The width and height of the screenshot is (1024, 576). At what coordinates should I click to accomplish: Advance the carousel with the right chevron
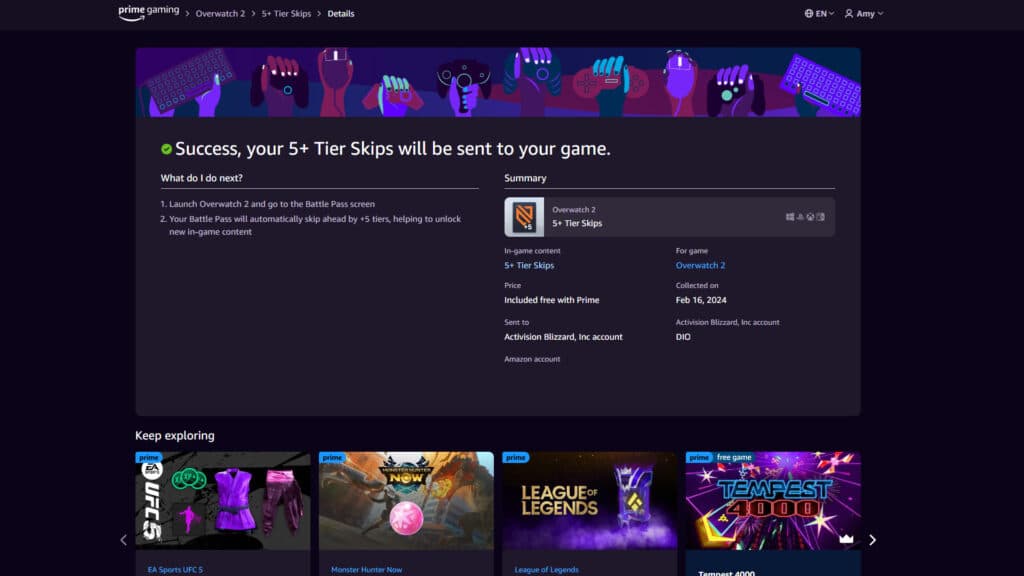pyautogui.click(x=872, y=539)
